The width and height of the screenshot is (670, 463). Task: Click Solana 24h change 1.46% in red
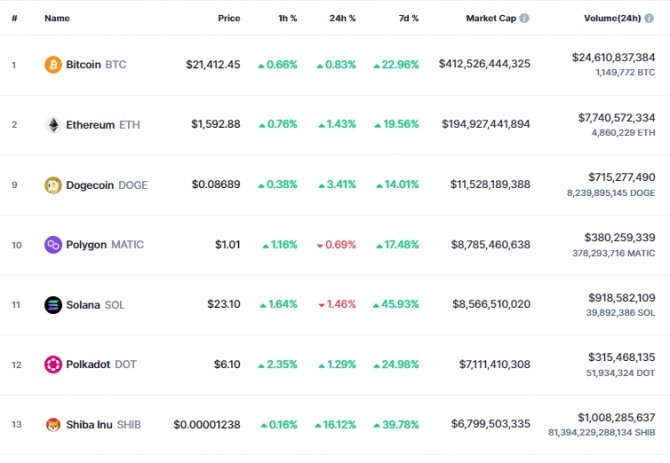(337, 304)
